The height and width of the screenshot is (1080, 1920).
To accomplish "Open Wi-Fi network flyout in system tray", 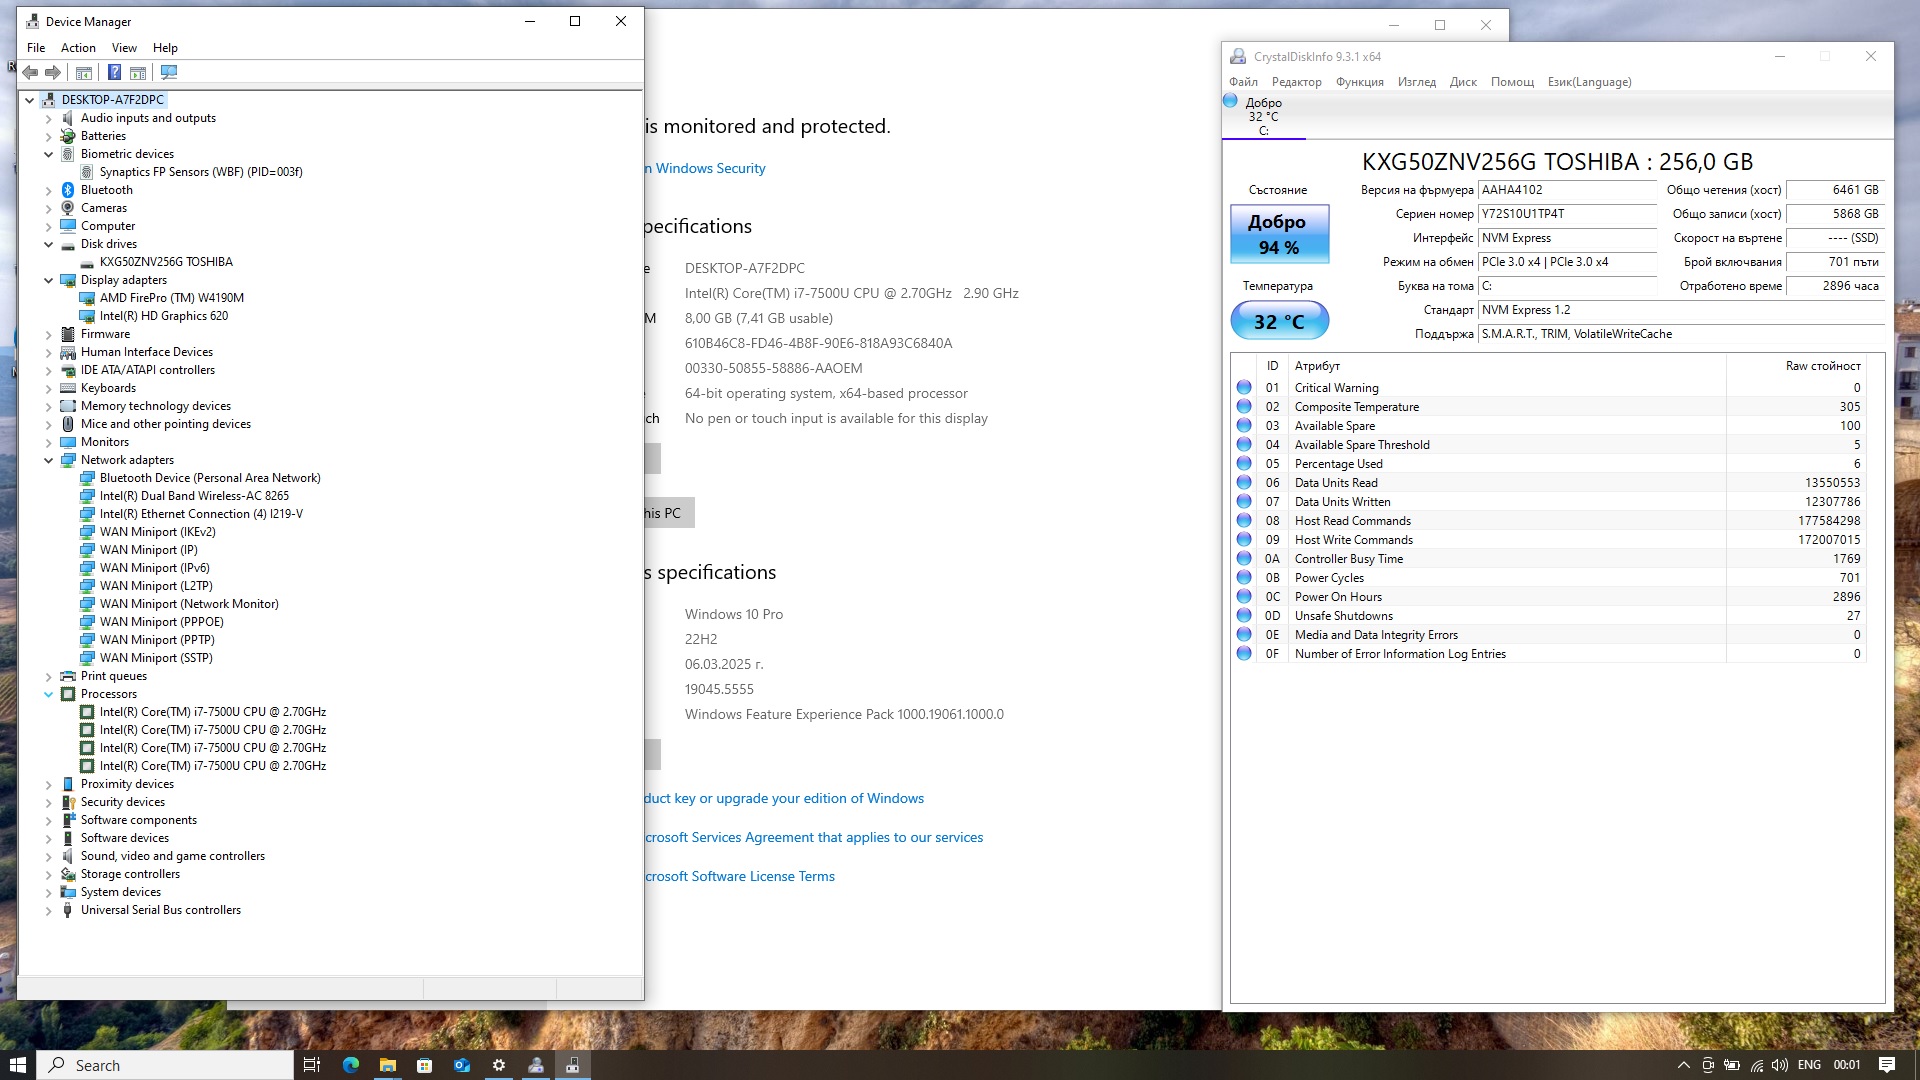I will point(1756,1065).
